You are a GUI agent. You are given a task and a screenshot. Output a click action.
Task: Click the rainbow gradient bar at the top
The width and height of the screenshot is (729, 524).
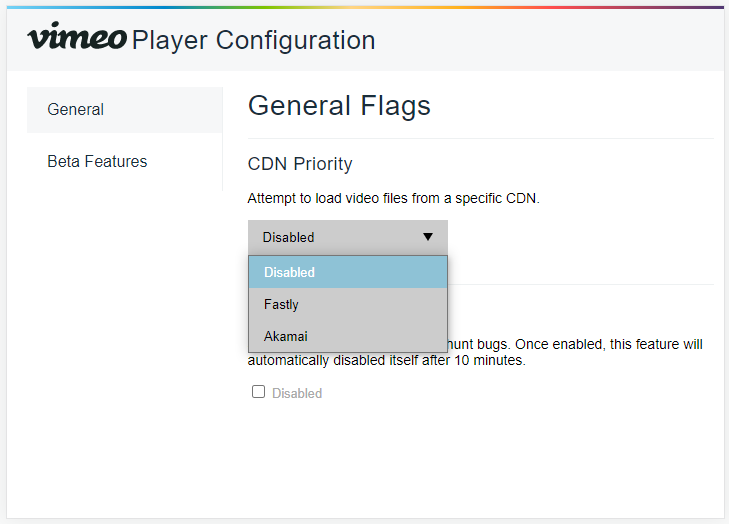[364, 6]
